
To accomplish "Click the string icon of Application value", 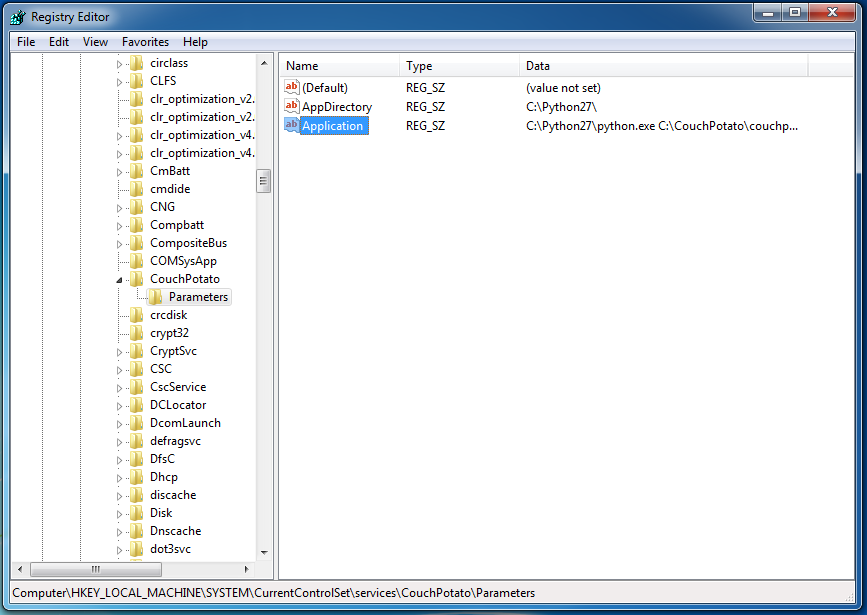I will 291,126.
